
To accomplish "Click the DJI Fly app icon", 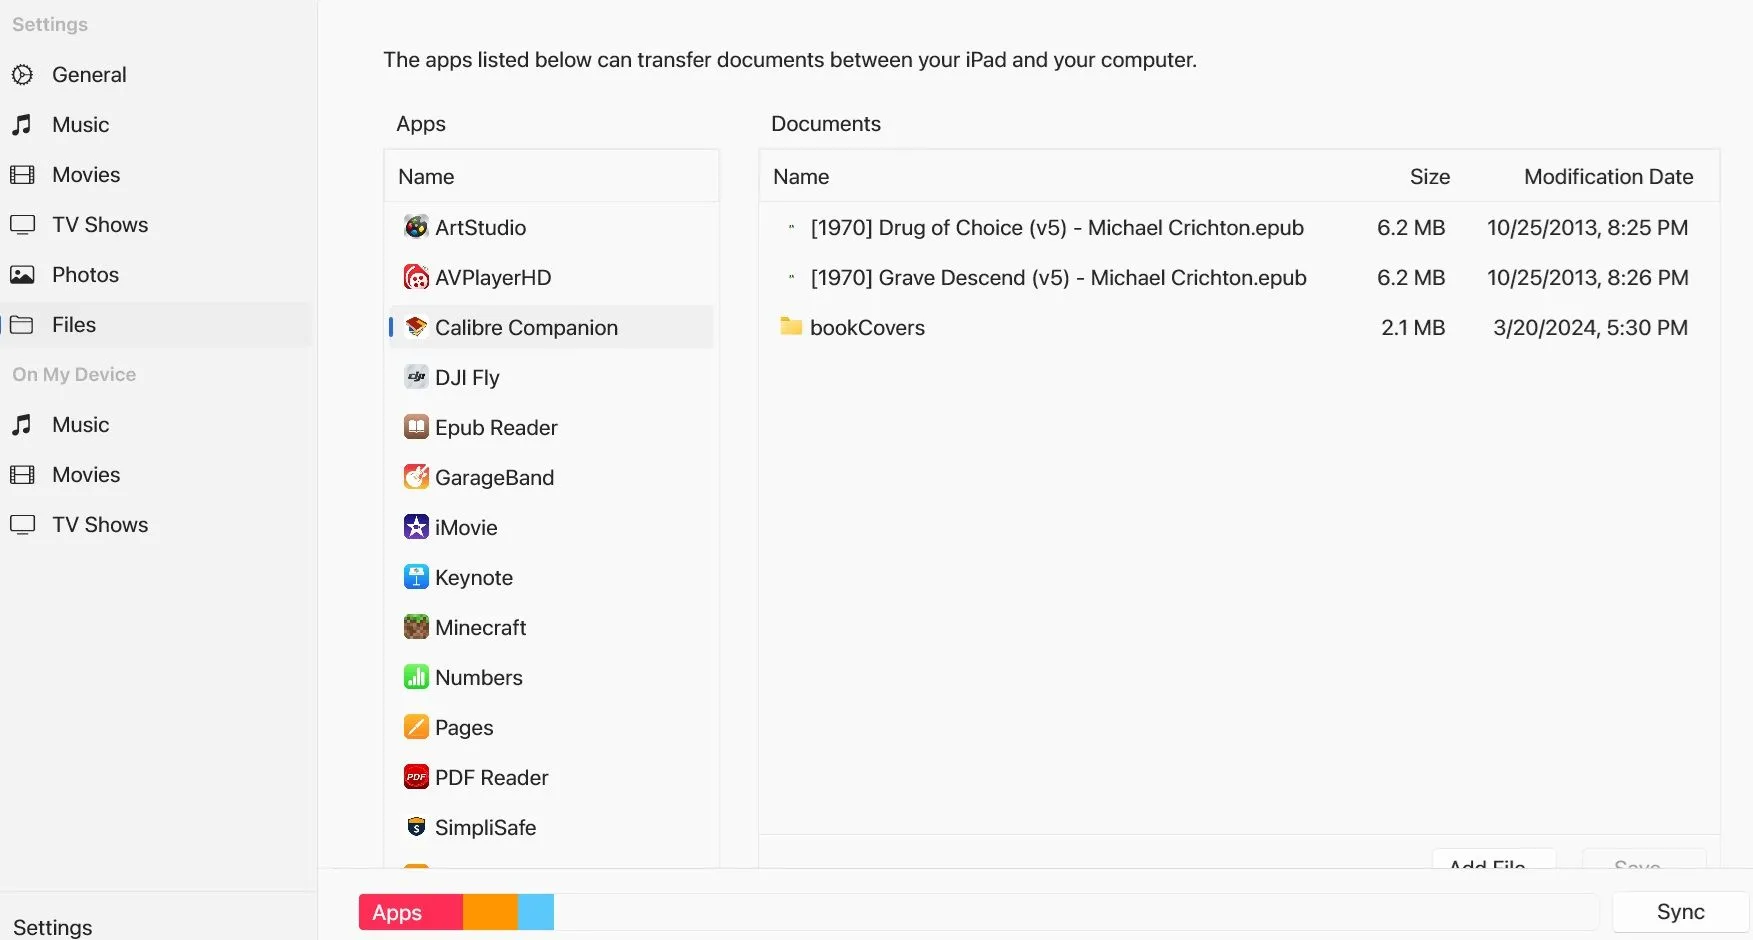I will (x=416, y=377).
